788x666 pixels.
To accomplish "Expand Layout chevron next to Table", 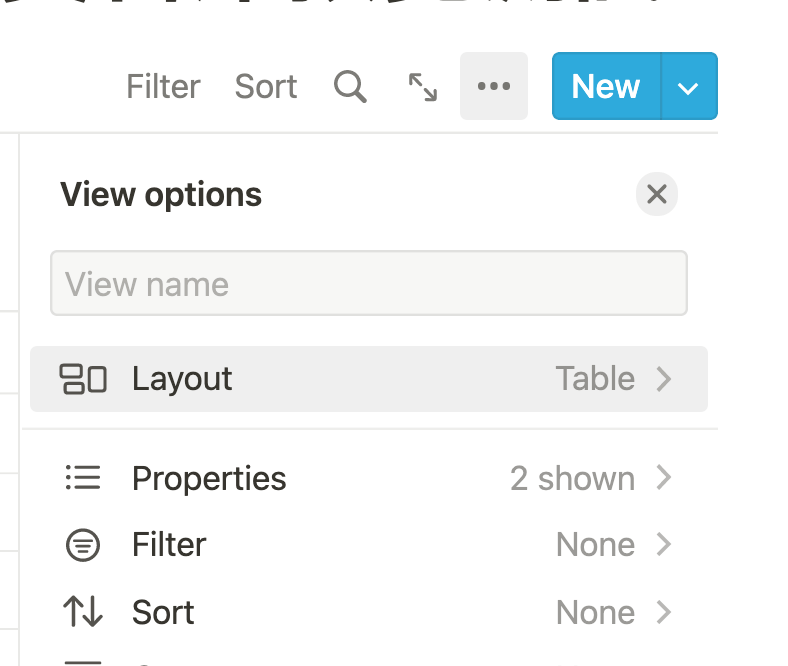I will (664, 379).
